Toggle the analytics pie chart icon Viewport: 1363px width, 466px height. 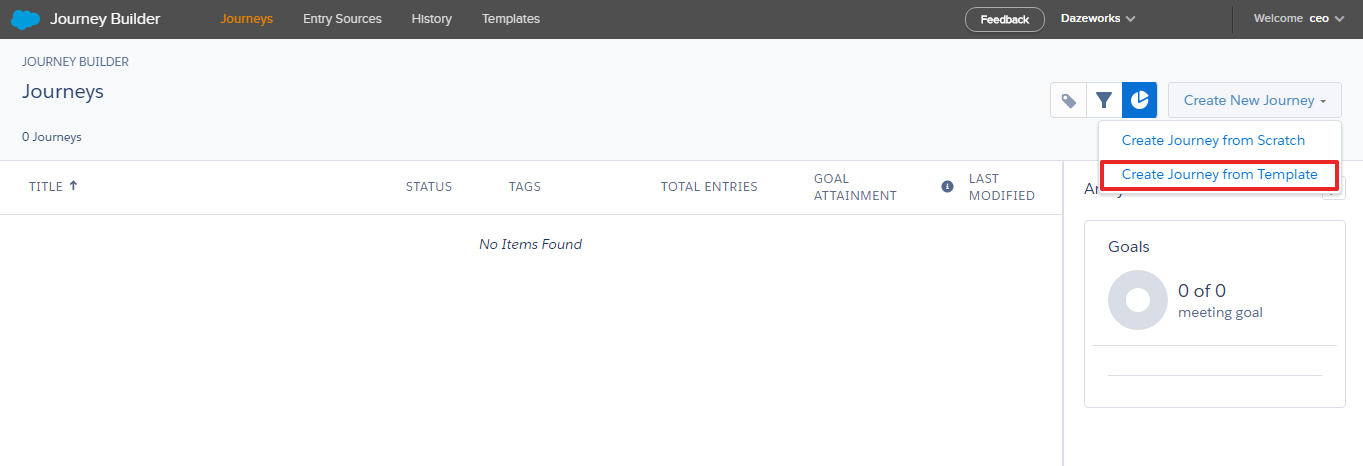(1139, 100)
